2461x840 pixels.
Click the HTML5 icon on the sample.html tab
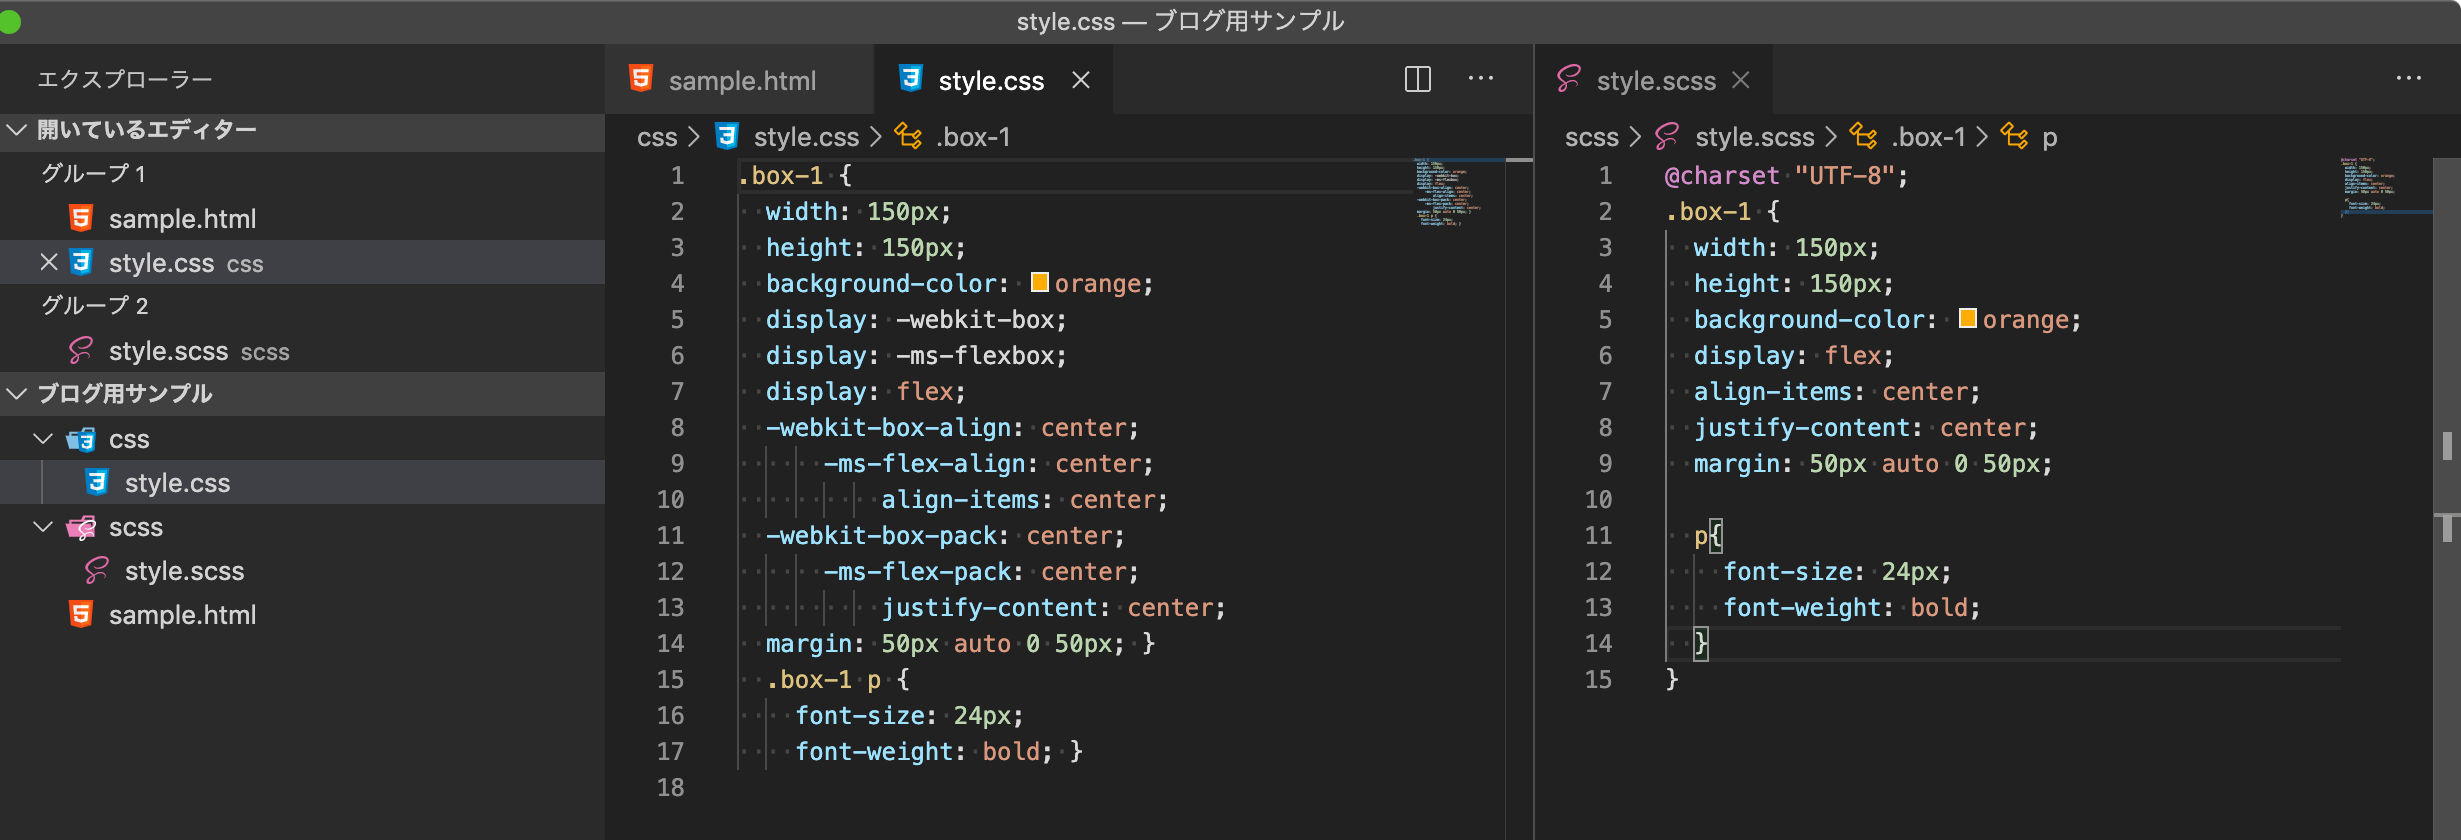641,79
